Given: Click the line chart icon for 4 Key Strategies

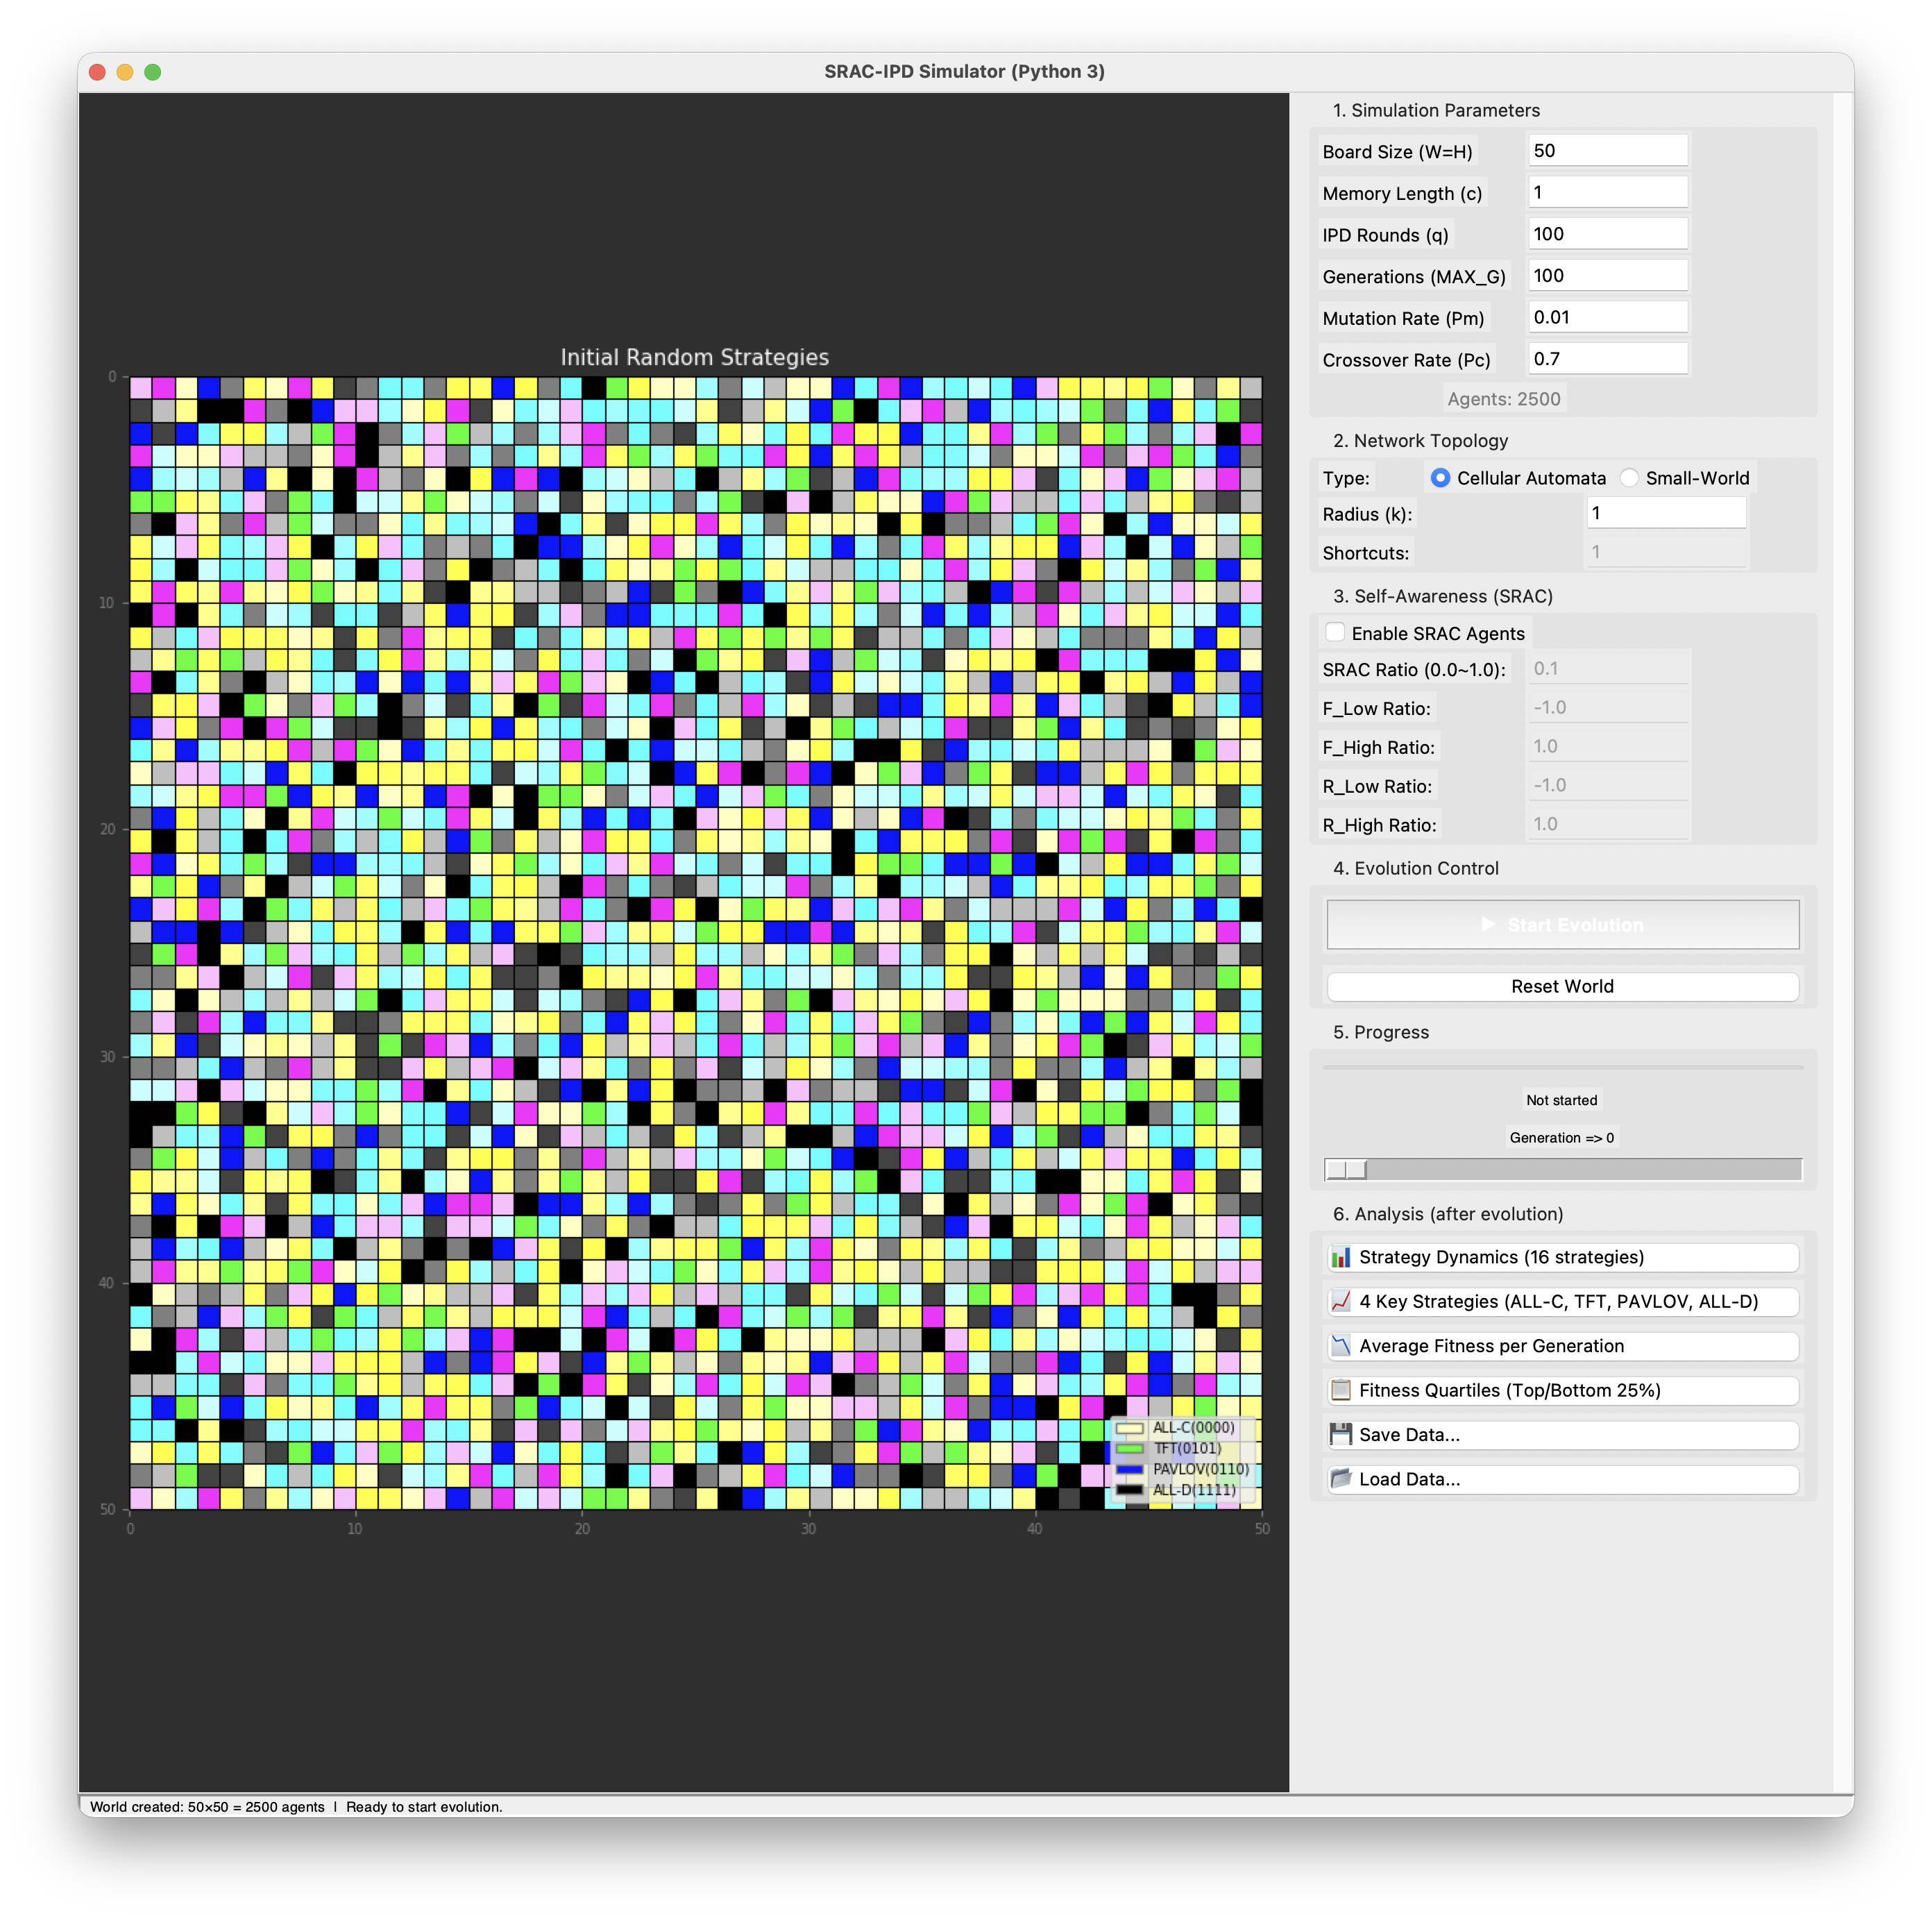Looking at the screenshot, I should click(x=1341, y=1301).
